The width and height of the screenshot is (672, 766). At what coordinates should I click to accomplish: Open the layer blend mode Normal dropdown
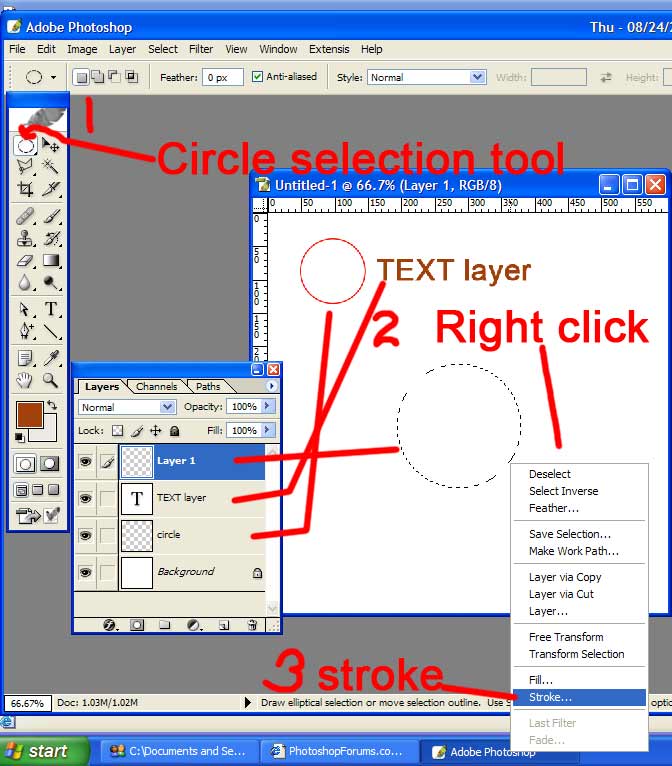(x=168, y=407)
